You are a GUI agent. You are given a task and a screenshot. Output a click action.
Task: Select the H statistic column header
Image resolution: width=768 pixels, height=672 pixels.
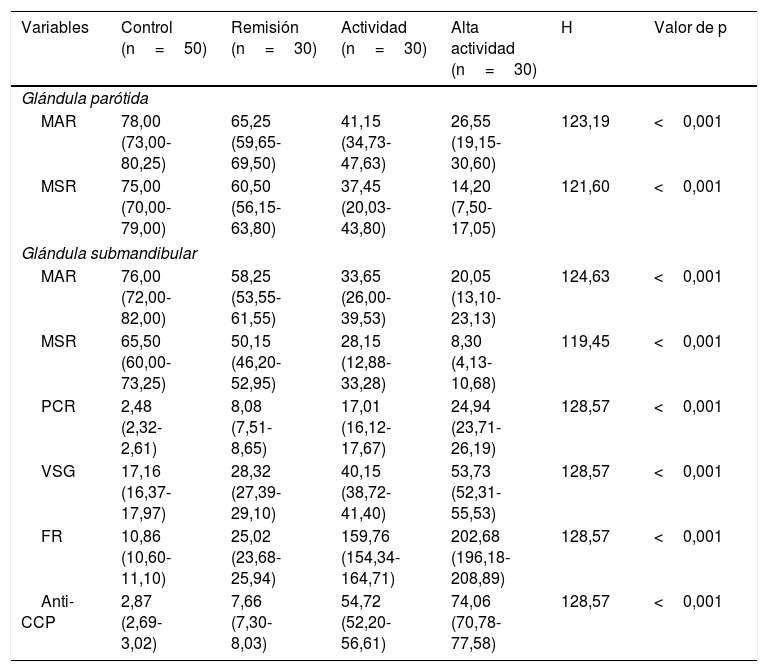(x=567, y=27)
